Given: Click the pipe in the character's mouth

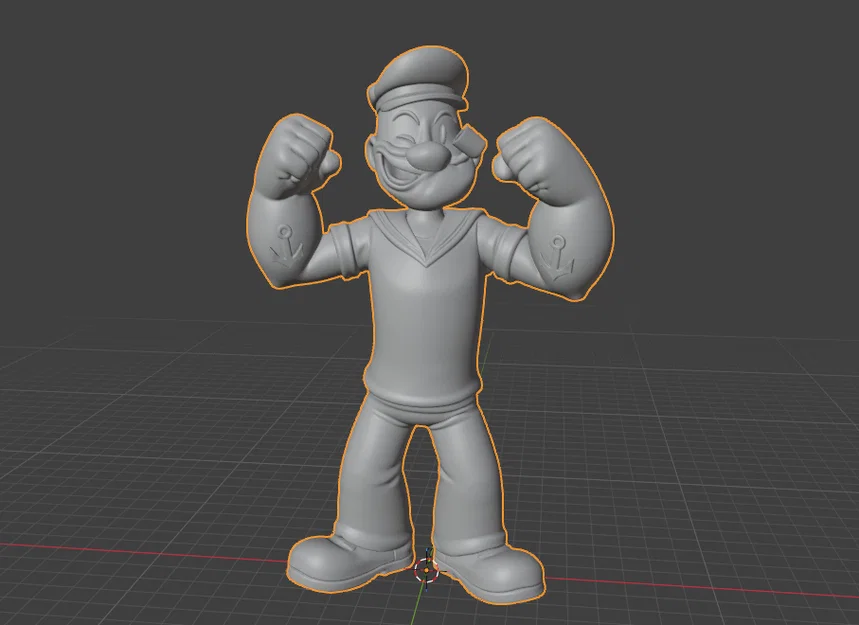Looking at the screenshot, I should coord(468,140).
